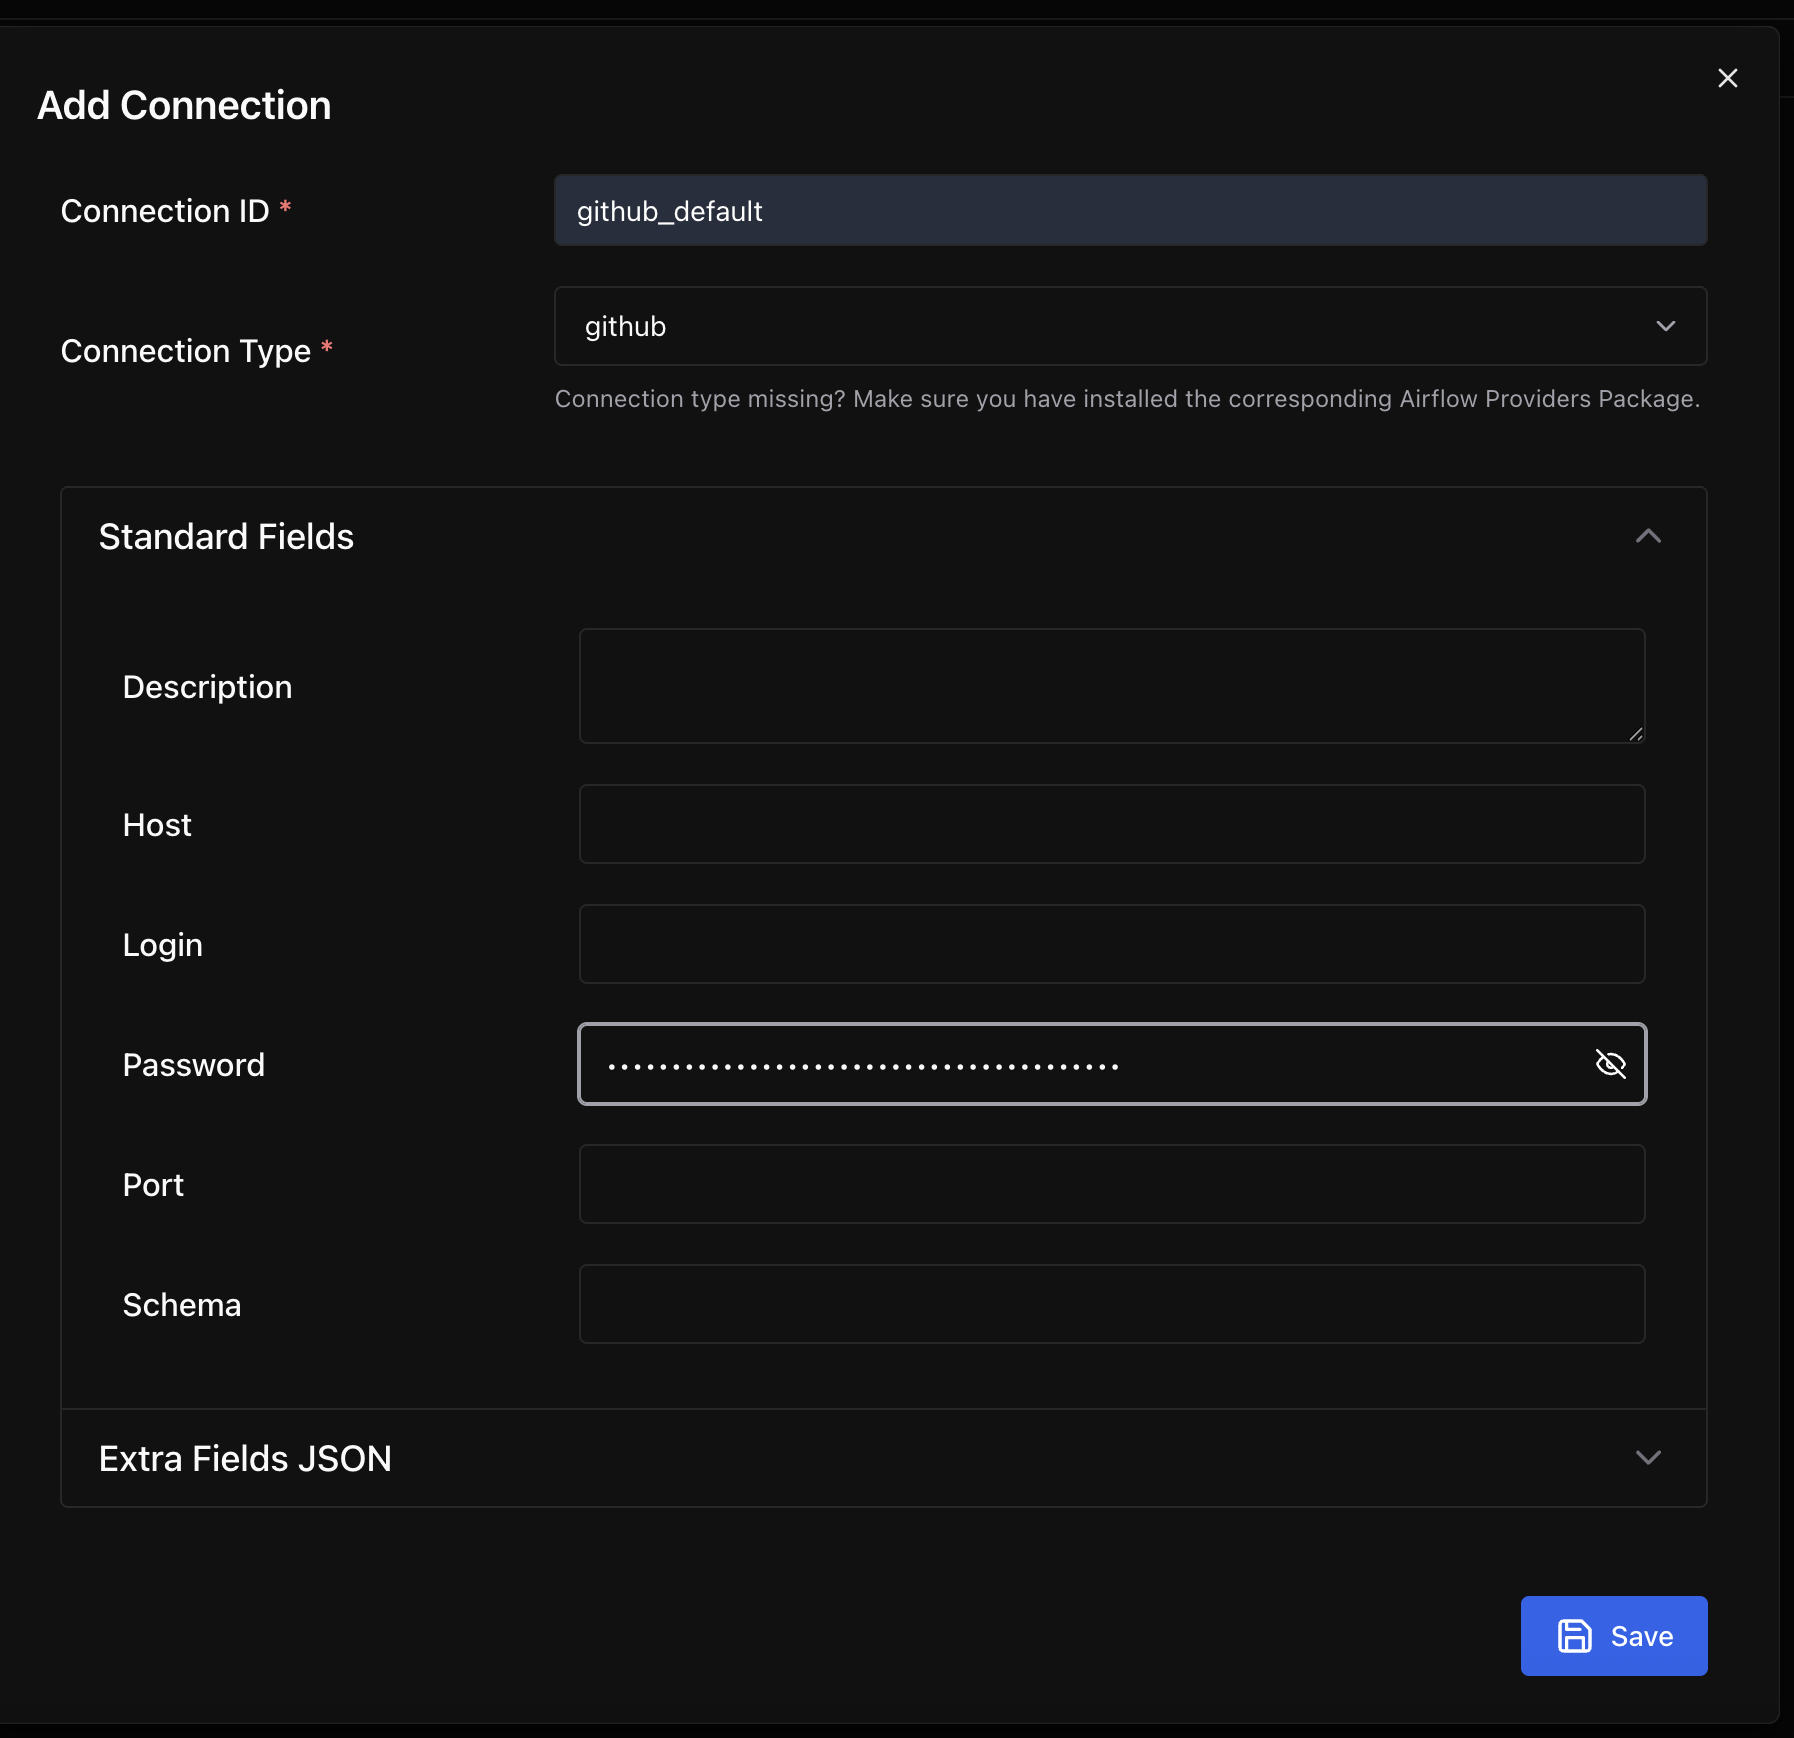Reveal the hidden password with the eye icon
1794x1738 pixels.
(1611, 1064)
